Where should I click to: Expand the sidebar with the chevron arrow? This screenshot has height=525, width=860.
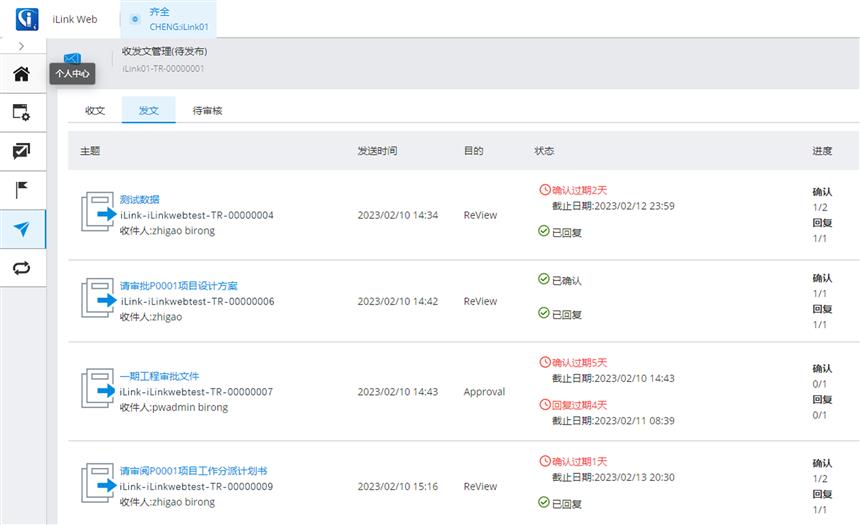21,47
